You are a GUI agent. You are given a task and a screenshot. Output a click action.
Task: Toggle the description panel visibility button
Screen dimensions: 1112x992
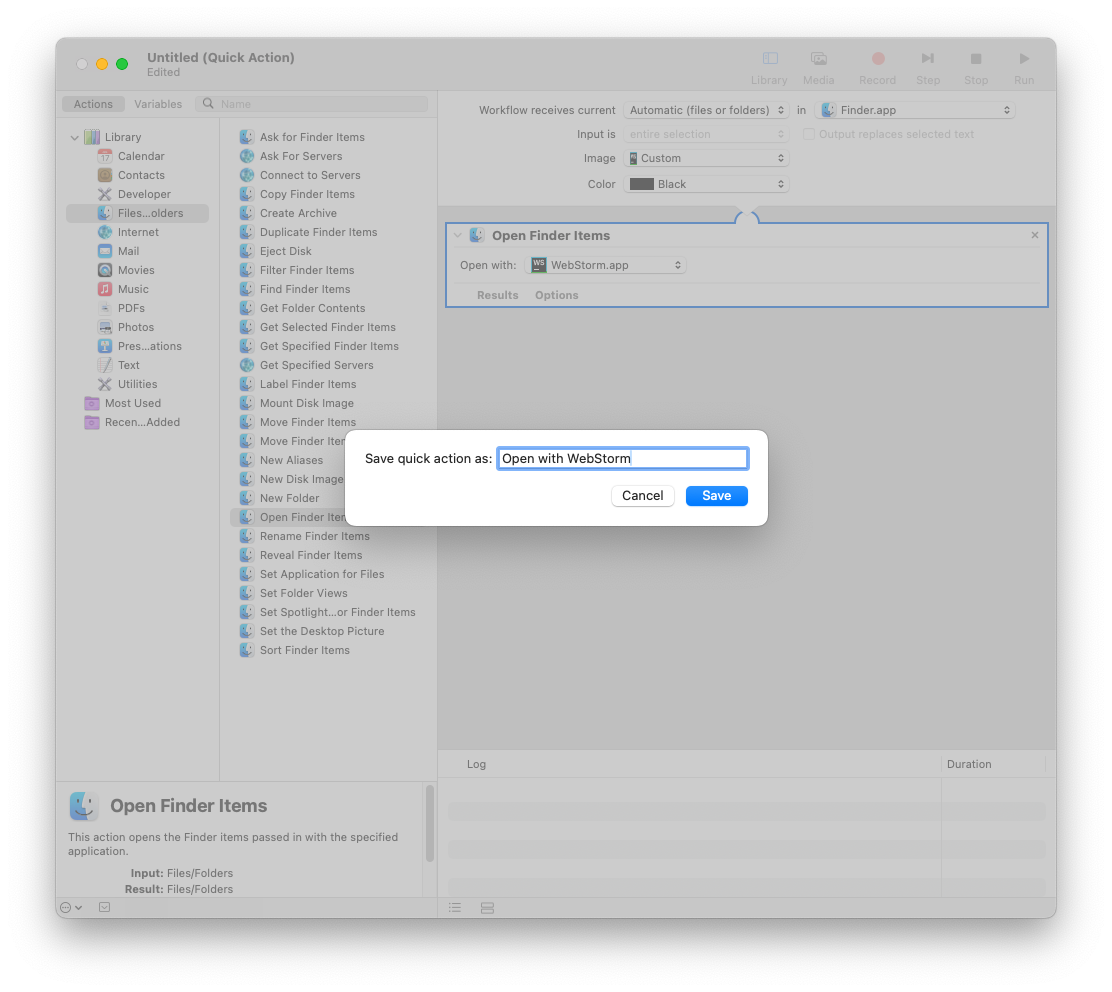104,908
